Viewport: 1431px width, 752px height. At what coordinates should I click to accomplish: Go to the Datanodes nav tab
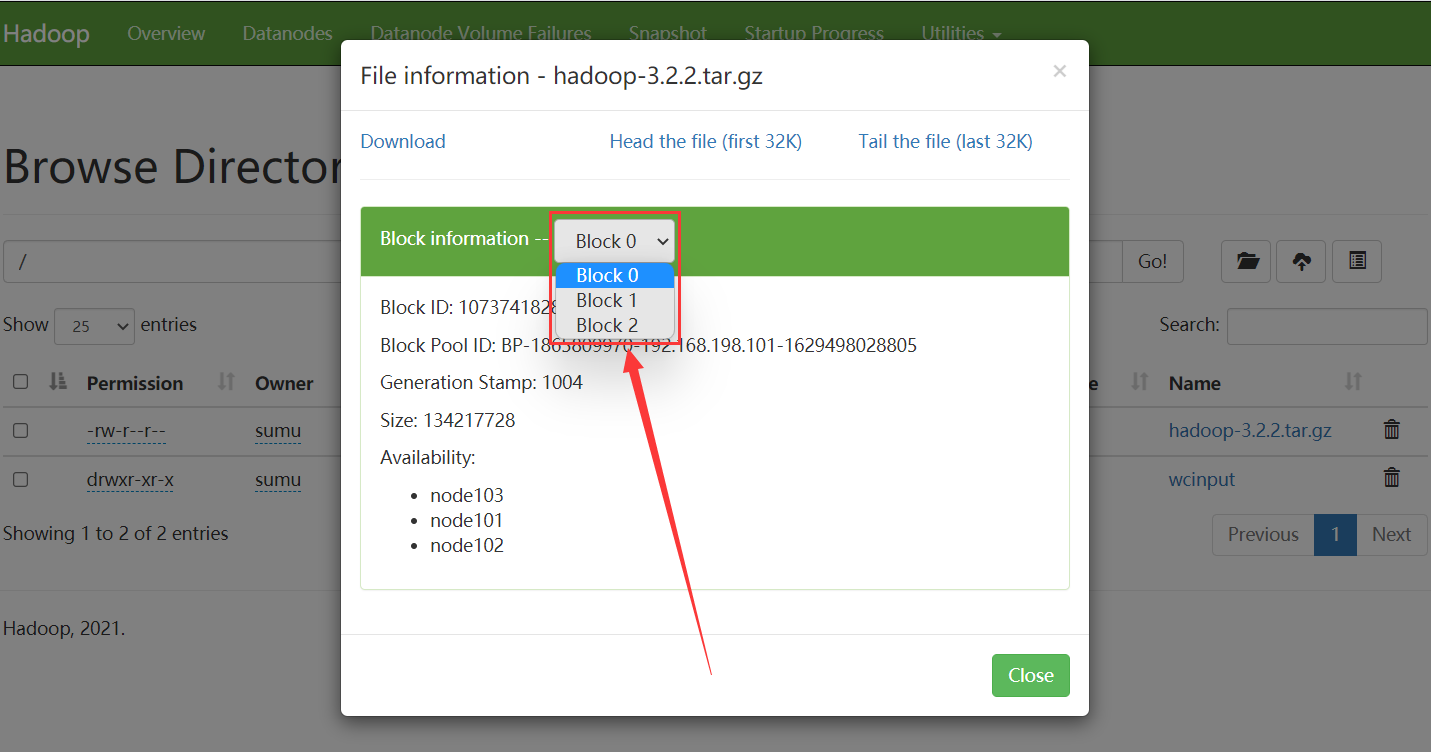click(287, 33)
